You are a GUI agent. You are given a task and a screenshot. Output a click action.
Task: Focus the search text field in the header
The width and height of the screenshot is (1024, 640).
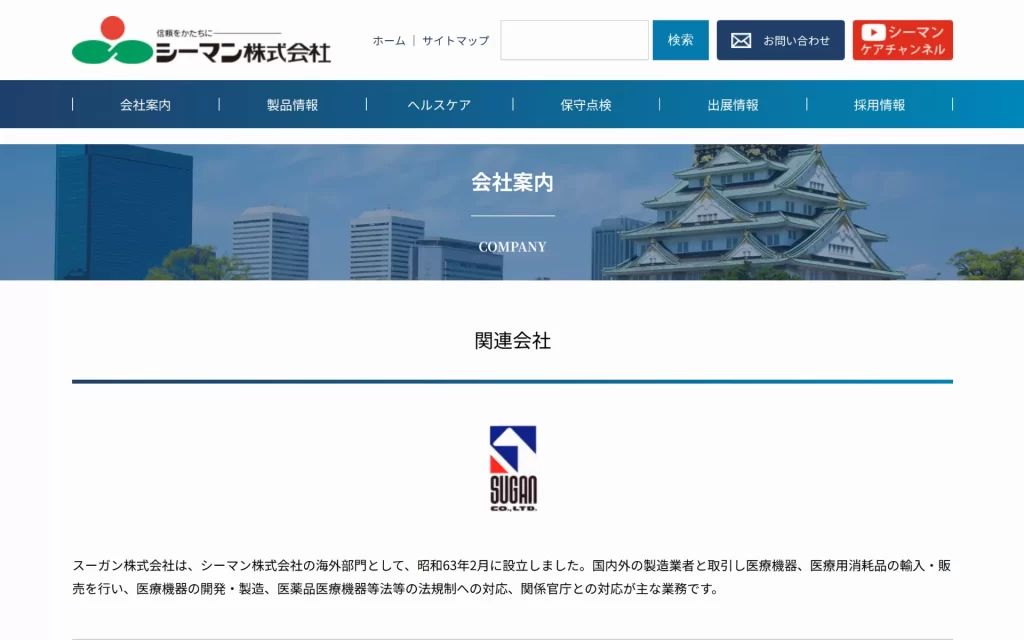click(x=574, y=40)
